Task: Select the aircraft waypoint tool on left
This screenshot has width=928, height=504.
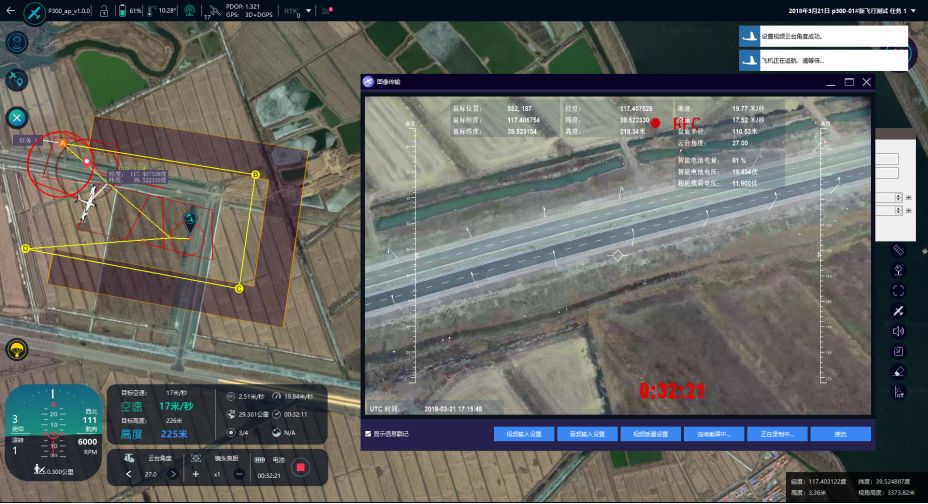Action: point(17,80)
